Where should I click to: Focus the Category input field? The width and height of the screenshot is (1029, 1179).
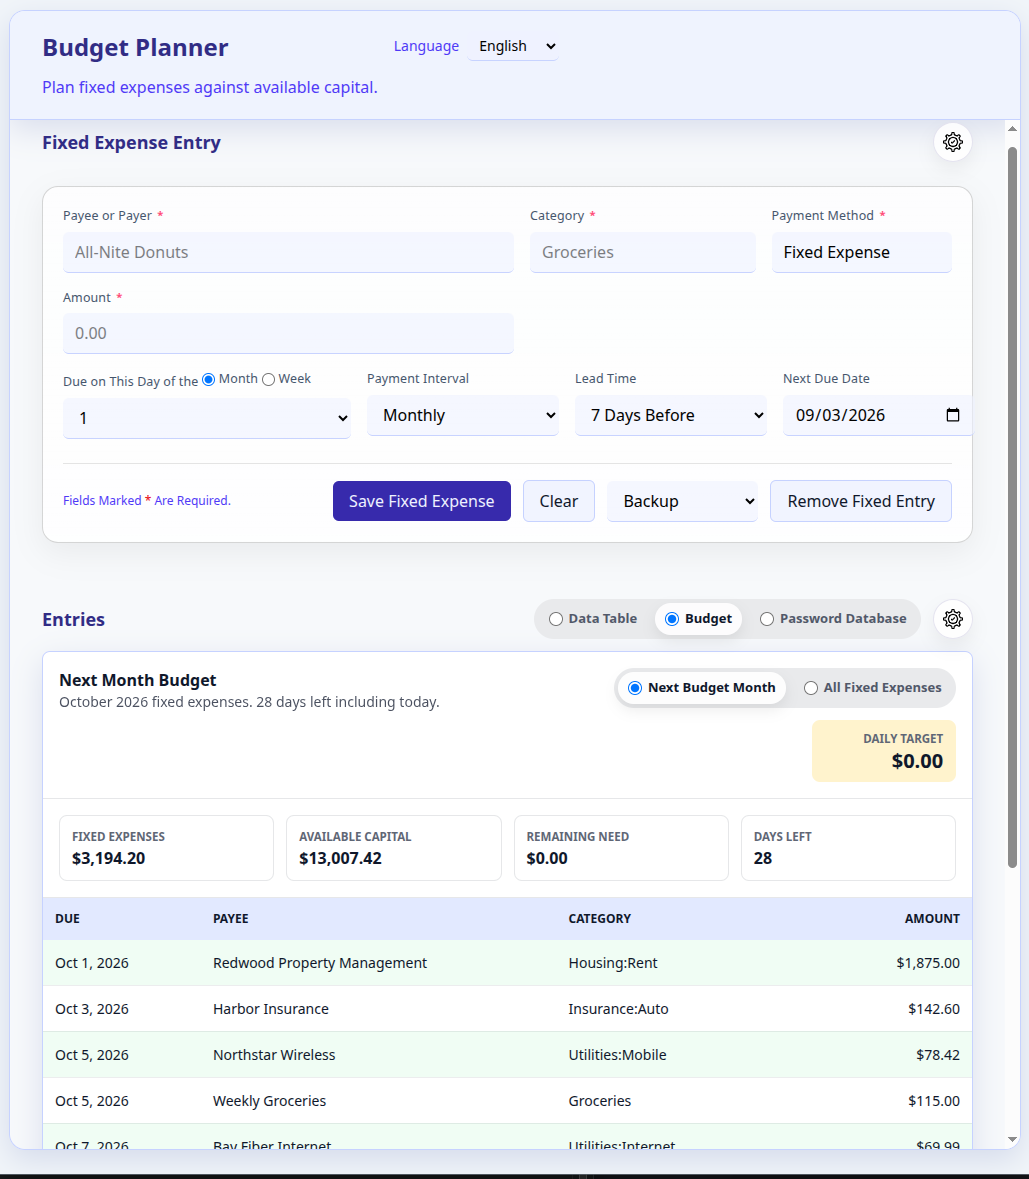[x=643, y=253]
